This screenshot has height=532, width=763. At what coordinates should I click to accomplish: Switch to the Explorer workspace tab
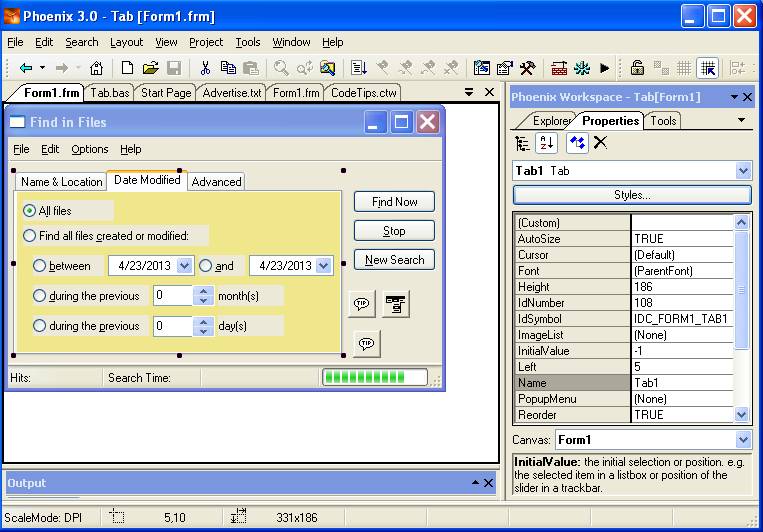[551, 121]
